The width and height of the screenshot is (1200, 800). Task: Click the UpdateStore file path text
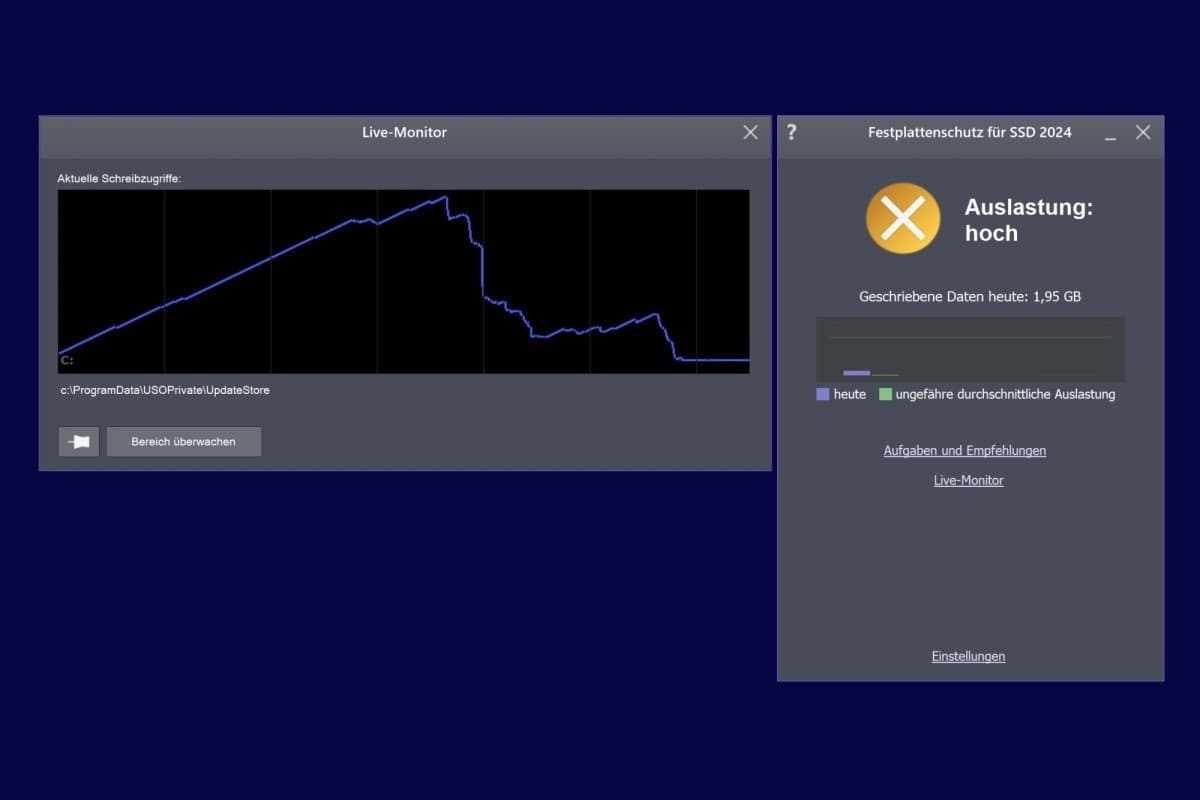(165, 390)
